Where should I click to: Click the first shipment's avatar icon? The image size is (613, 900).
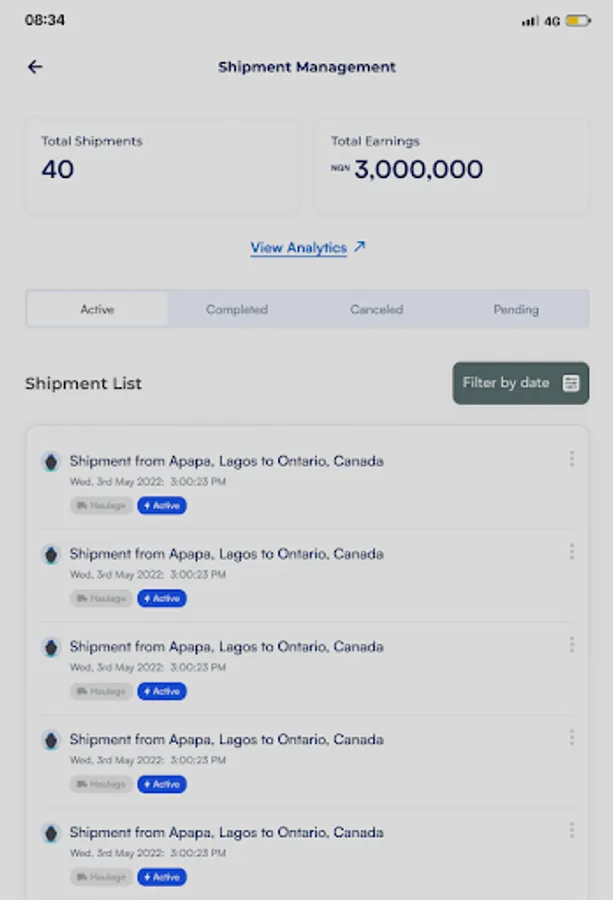[50, 462]
